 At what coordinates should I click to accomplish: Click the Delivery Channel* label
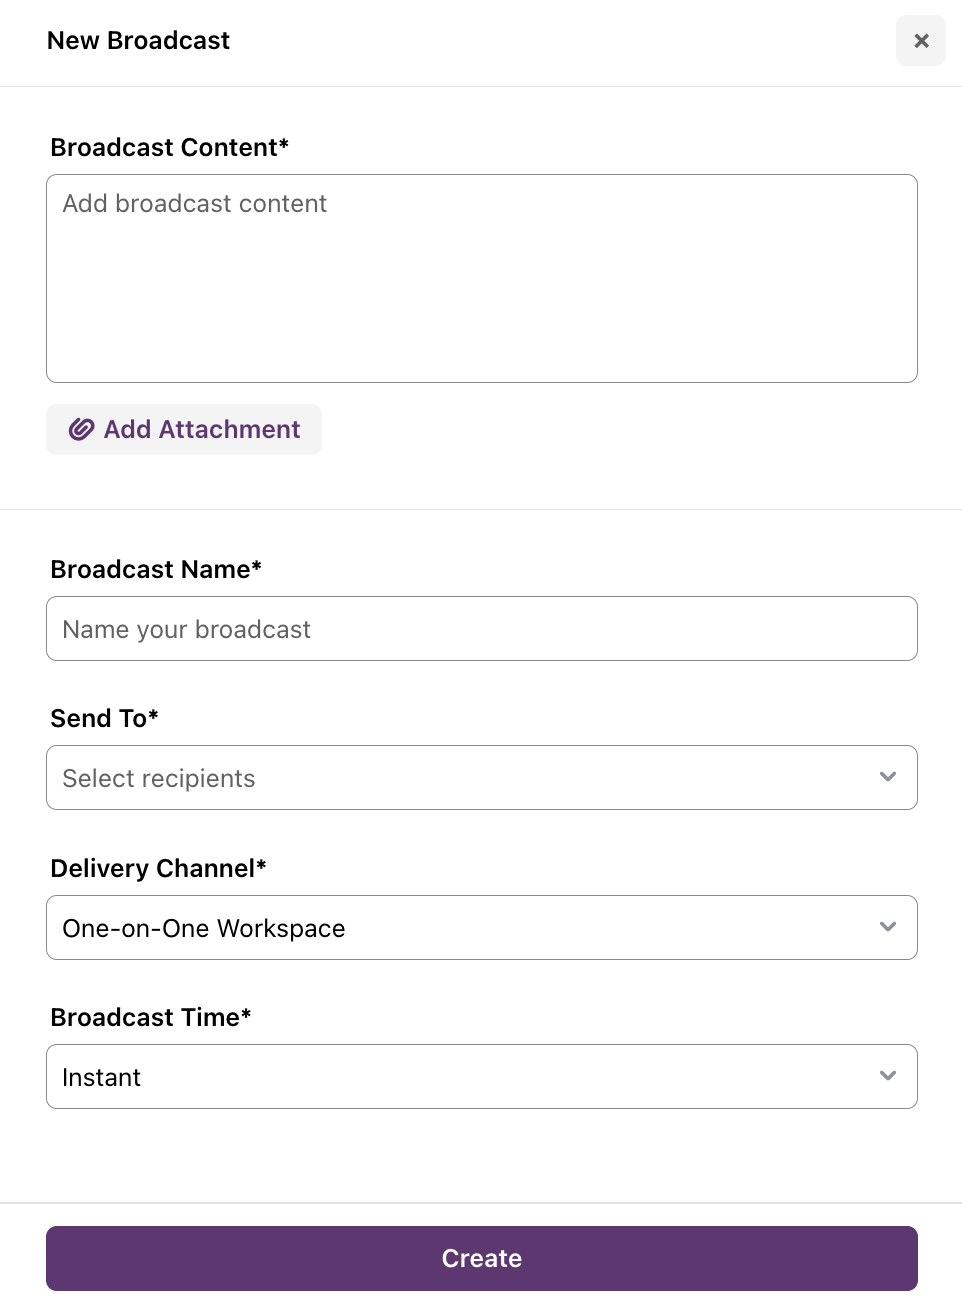pos(158,868)
